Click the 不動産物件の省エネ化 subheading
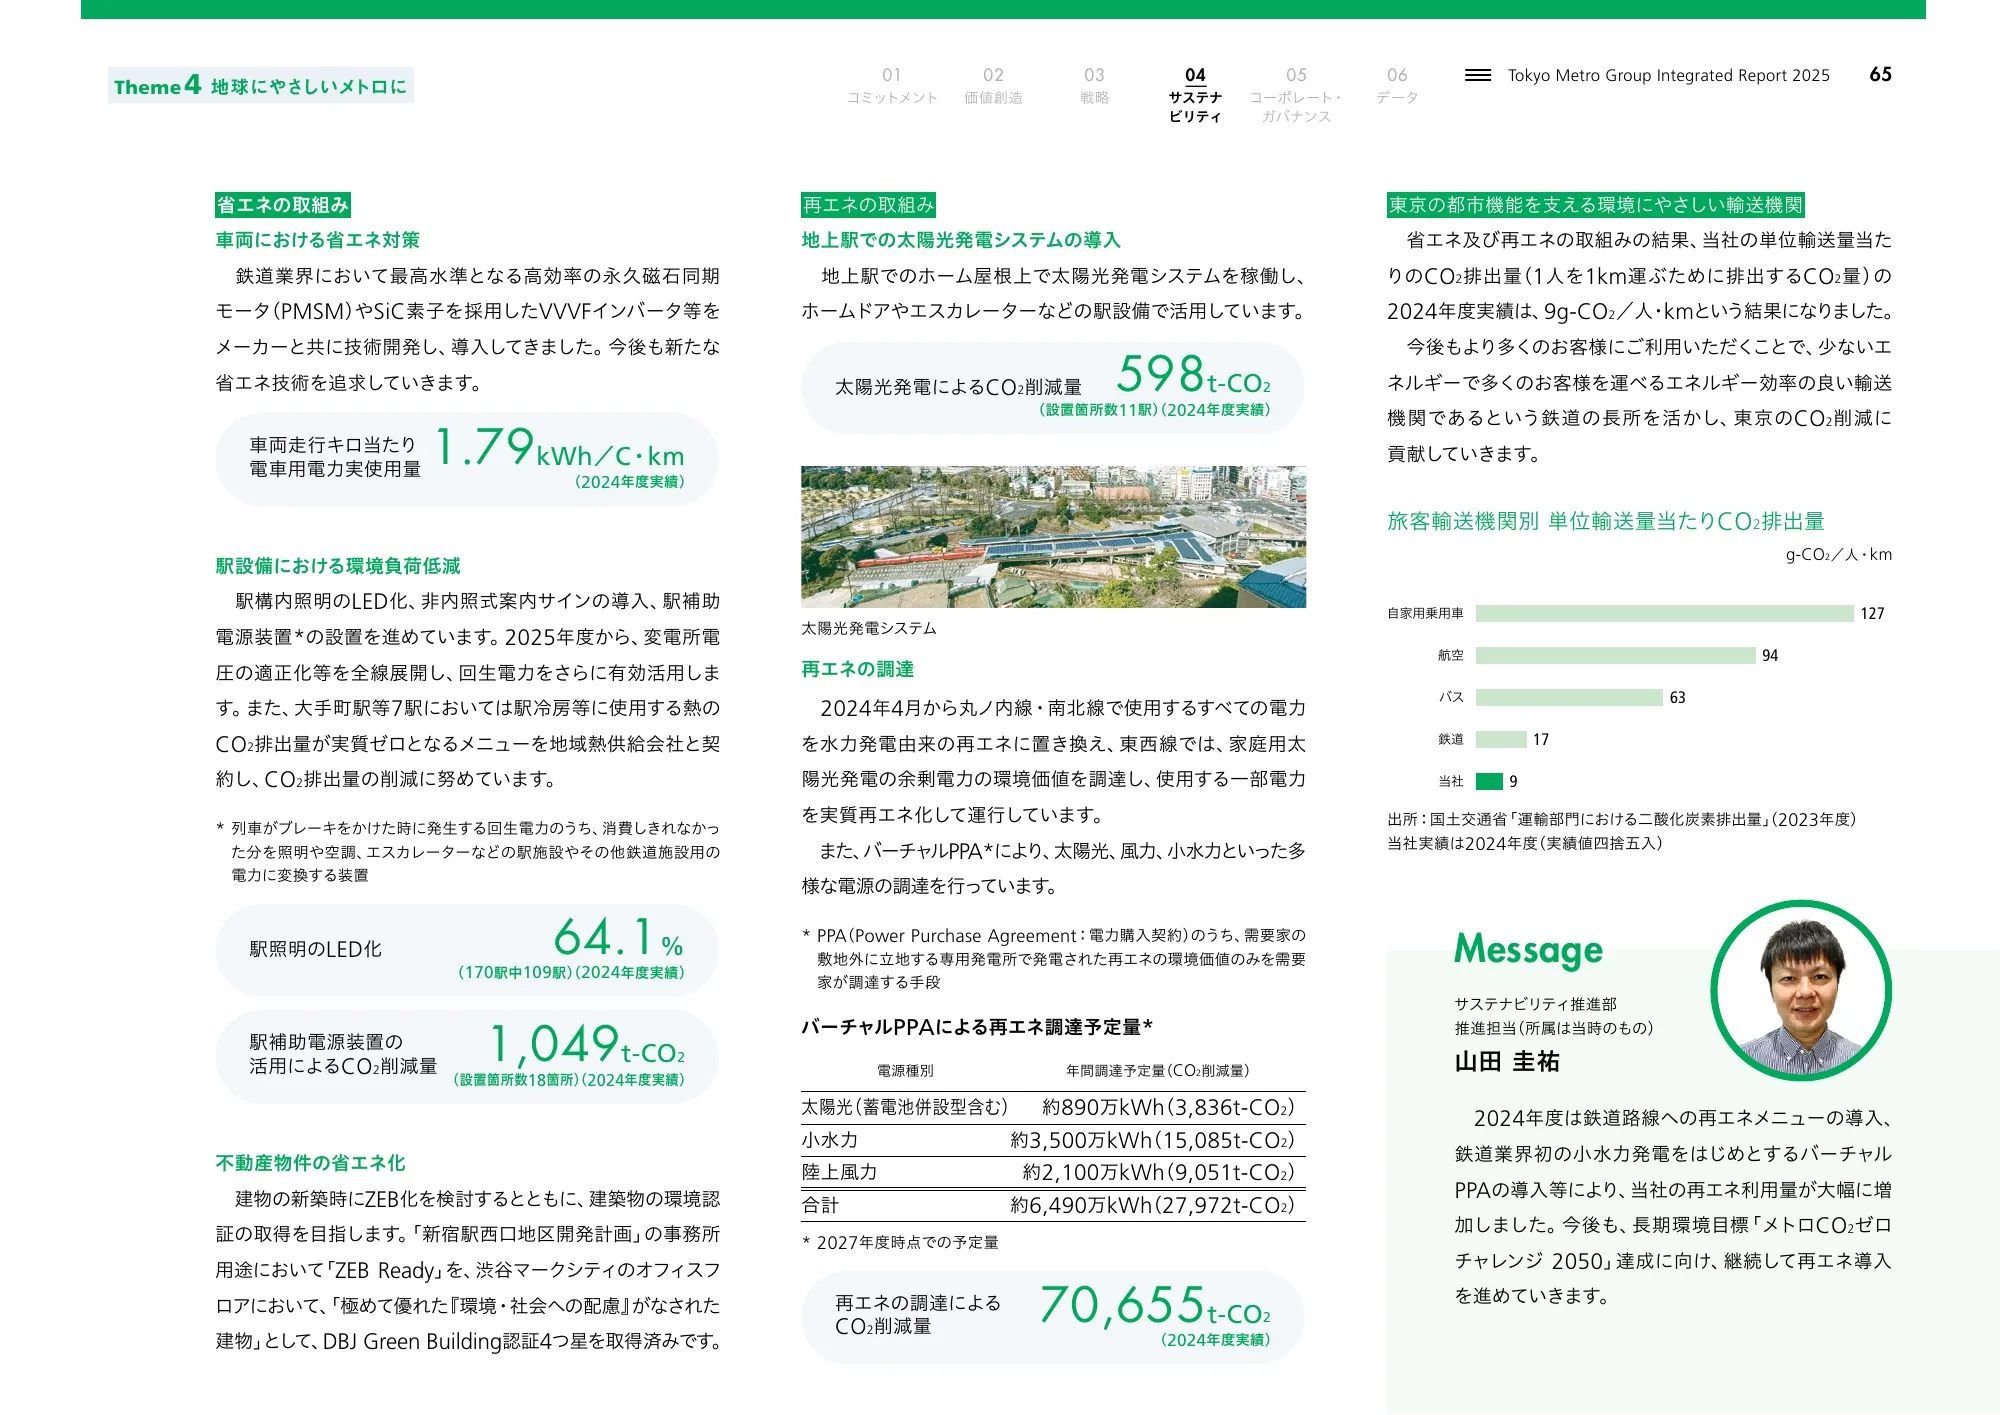Viewport: 2000px width, 1415px height. (311, 1163)
